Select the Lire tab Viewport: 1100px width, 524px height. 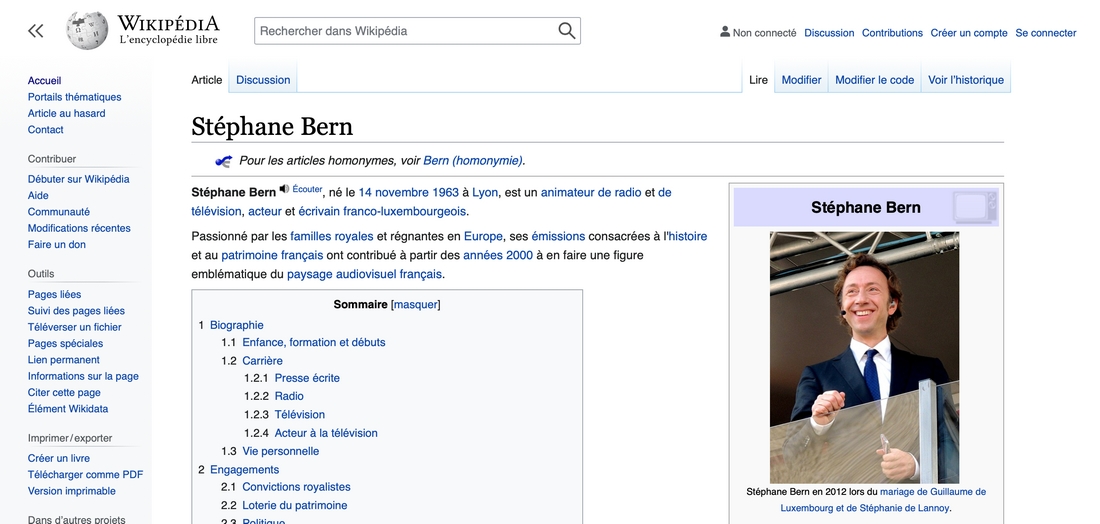[758, 80]
